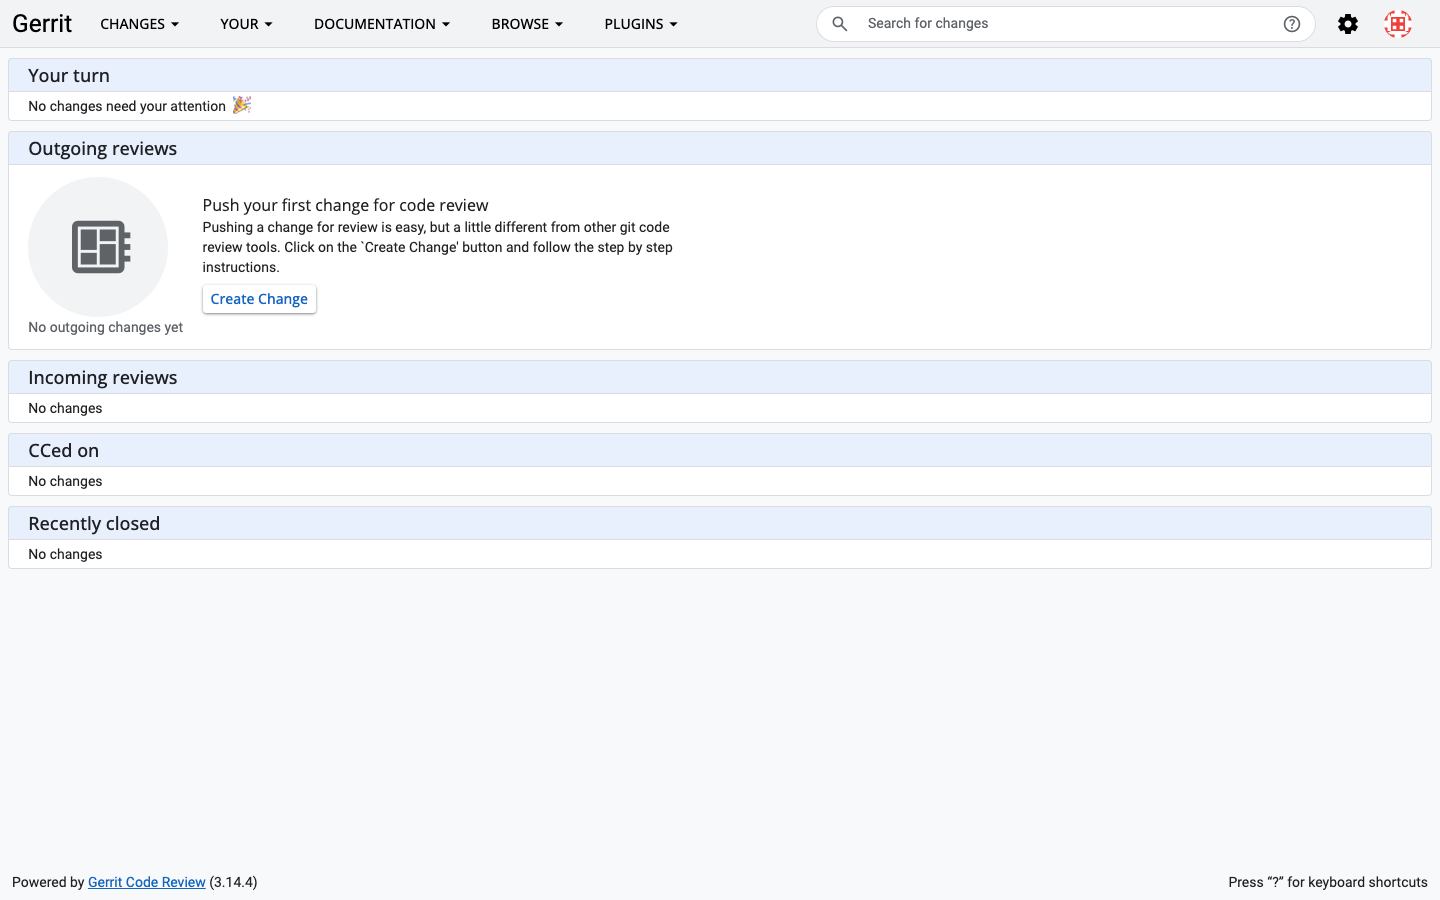Image resolution: width=1440 pixels, height=900 pixels.
Task: Click the version number (3.14.4) text
Action: tap(233, 882)
